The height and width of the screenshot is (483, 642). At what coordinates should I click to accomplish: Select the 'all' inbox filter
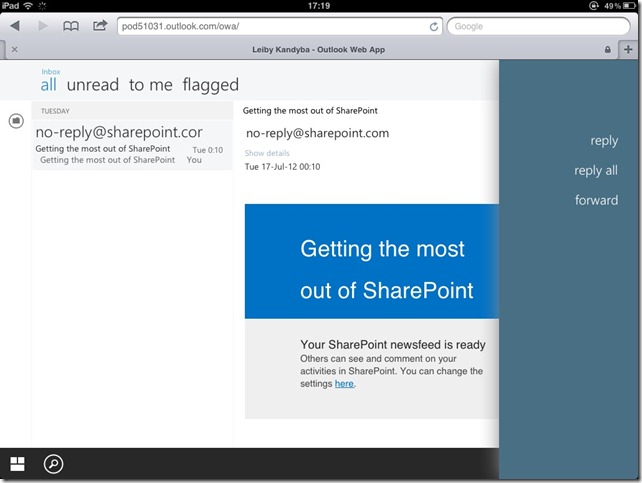tap(48, 85)
